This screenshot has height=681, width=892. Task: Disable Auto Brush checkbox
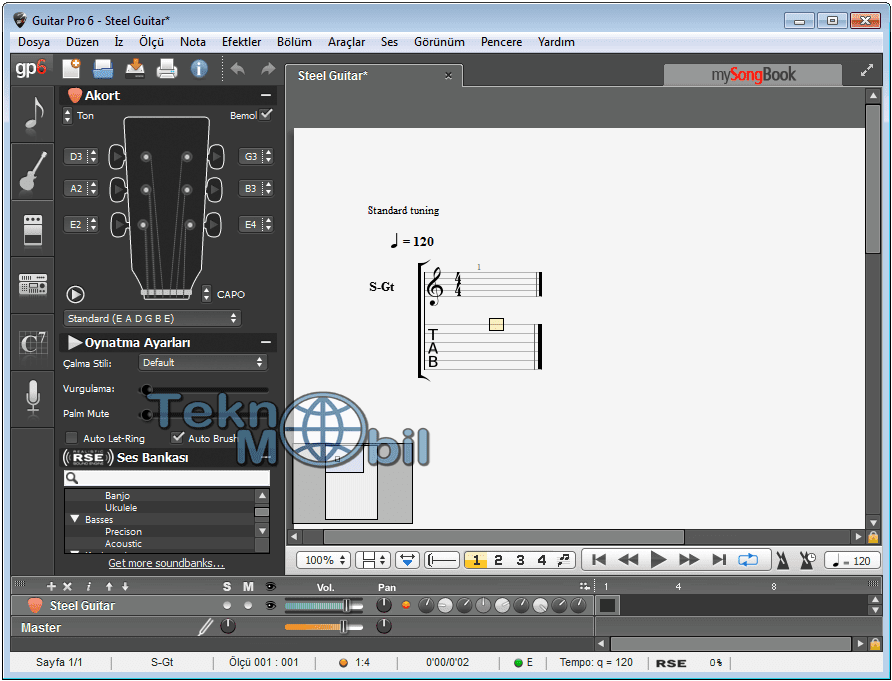tap(177, 437)
